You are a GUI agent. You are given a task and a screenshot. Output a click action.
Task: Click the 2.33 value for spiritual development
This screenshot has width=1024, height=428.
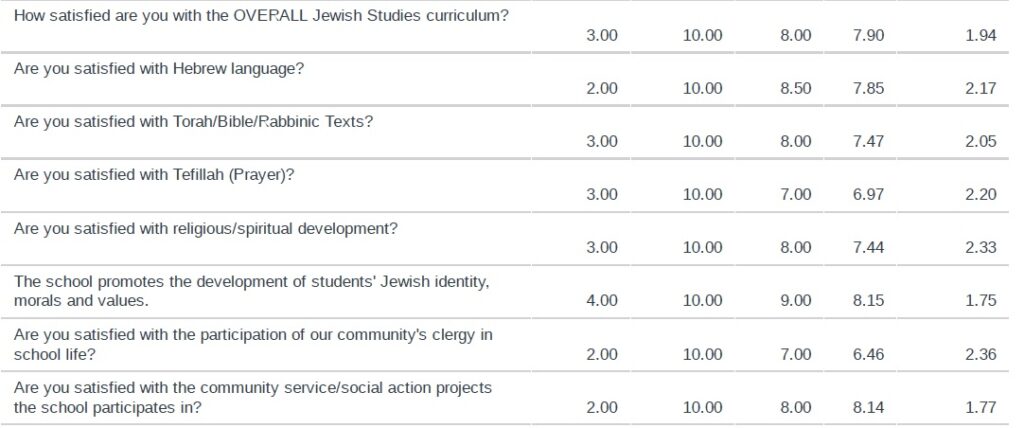point(981,247)
